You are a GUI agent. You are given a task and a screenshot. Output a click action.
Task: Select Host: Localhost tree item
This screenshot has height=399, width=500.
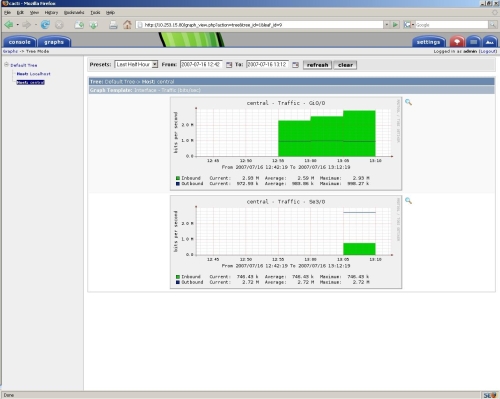[33, 74]
